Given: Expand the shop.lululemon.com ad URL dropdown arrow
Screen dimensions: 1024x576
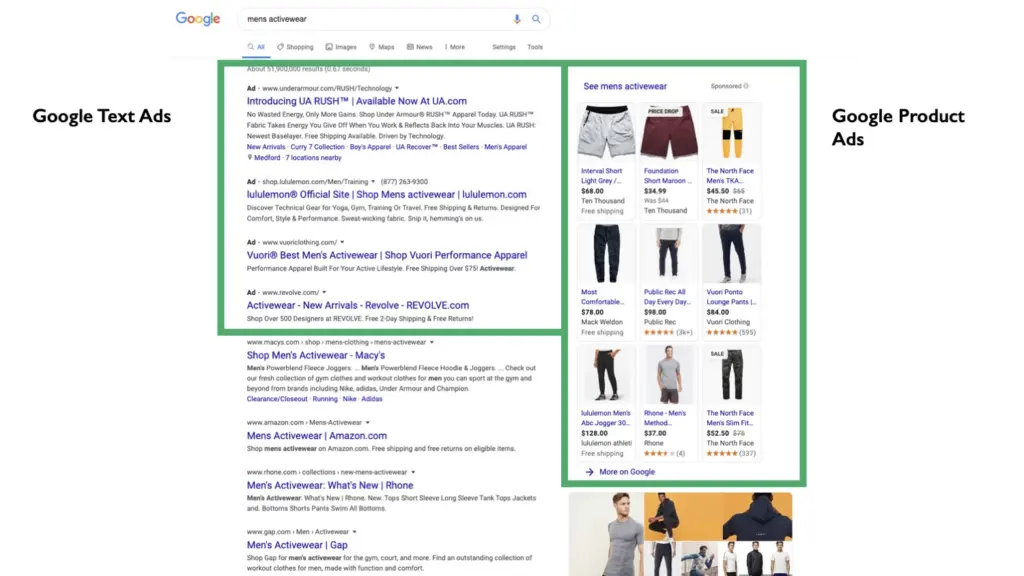Looking at the screenshot, I should [374, 182].
